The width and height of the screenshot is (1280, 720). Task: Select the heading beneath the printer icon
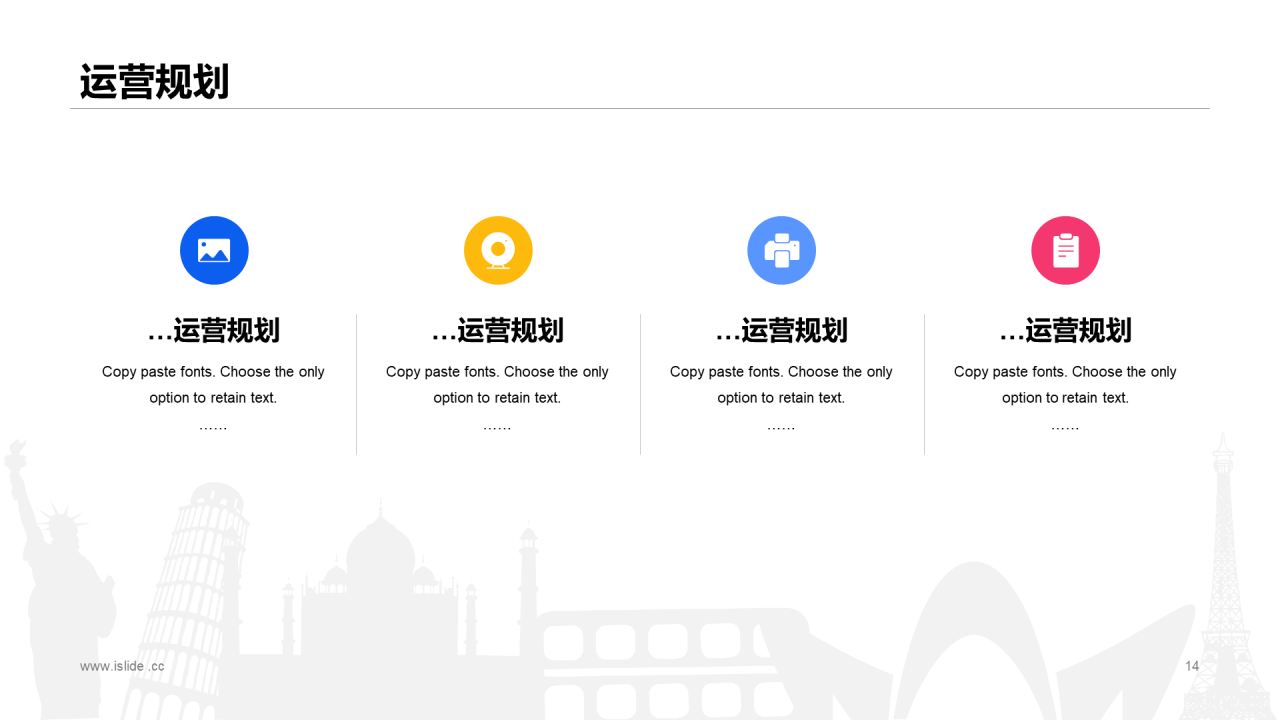tap(782, 330)
